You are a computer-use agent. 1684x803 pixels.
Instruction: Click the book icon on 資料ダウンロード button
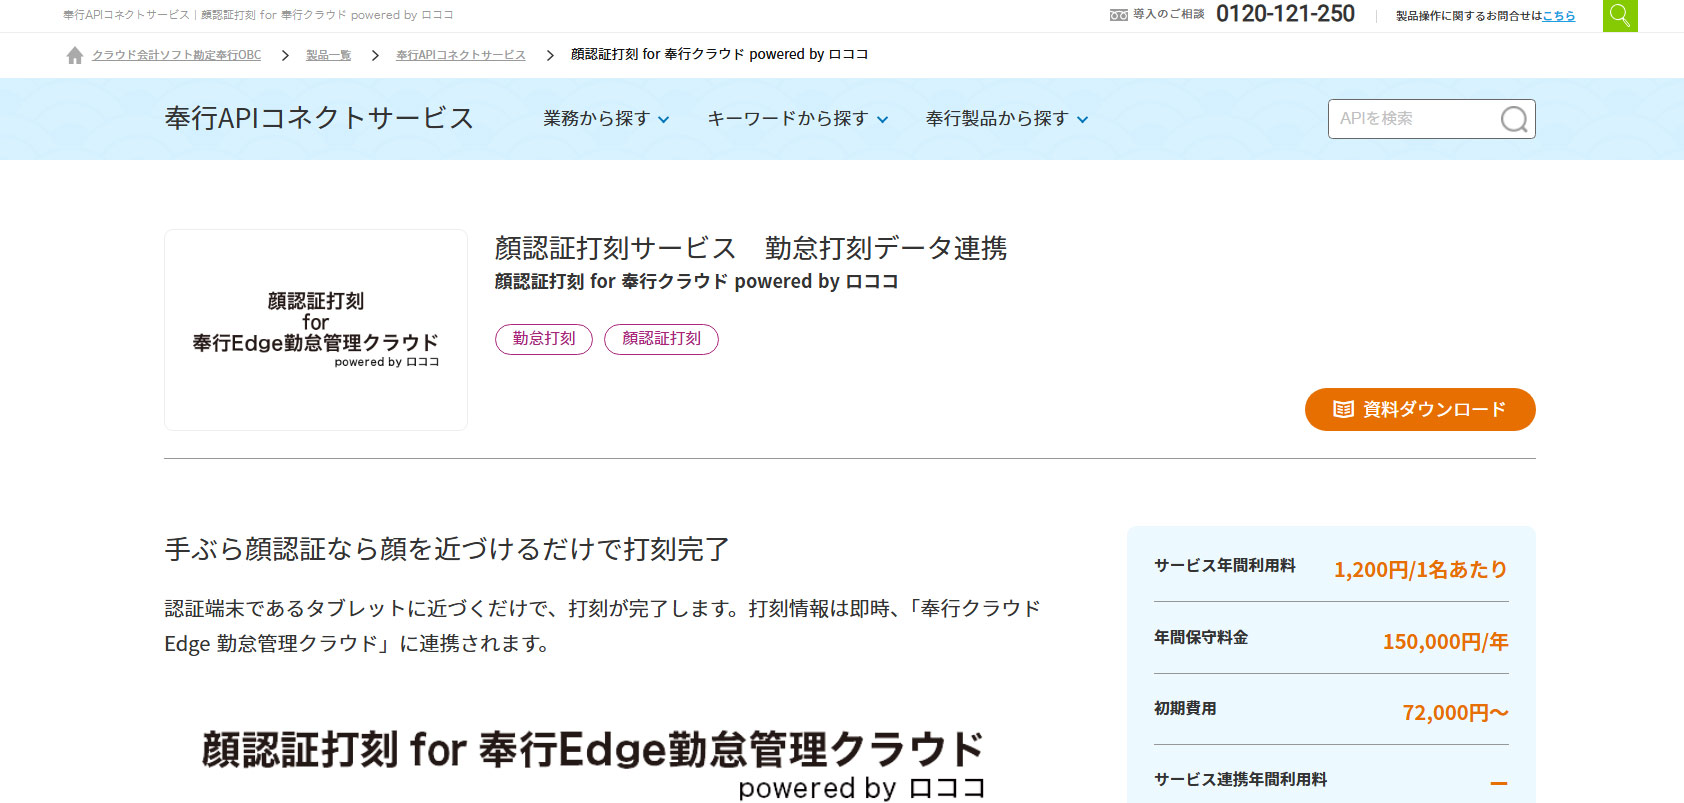pos(1344,409)
